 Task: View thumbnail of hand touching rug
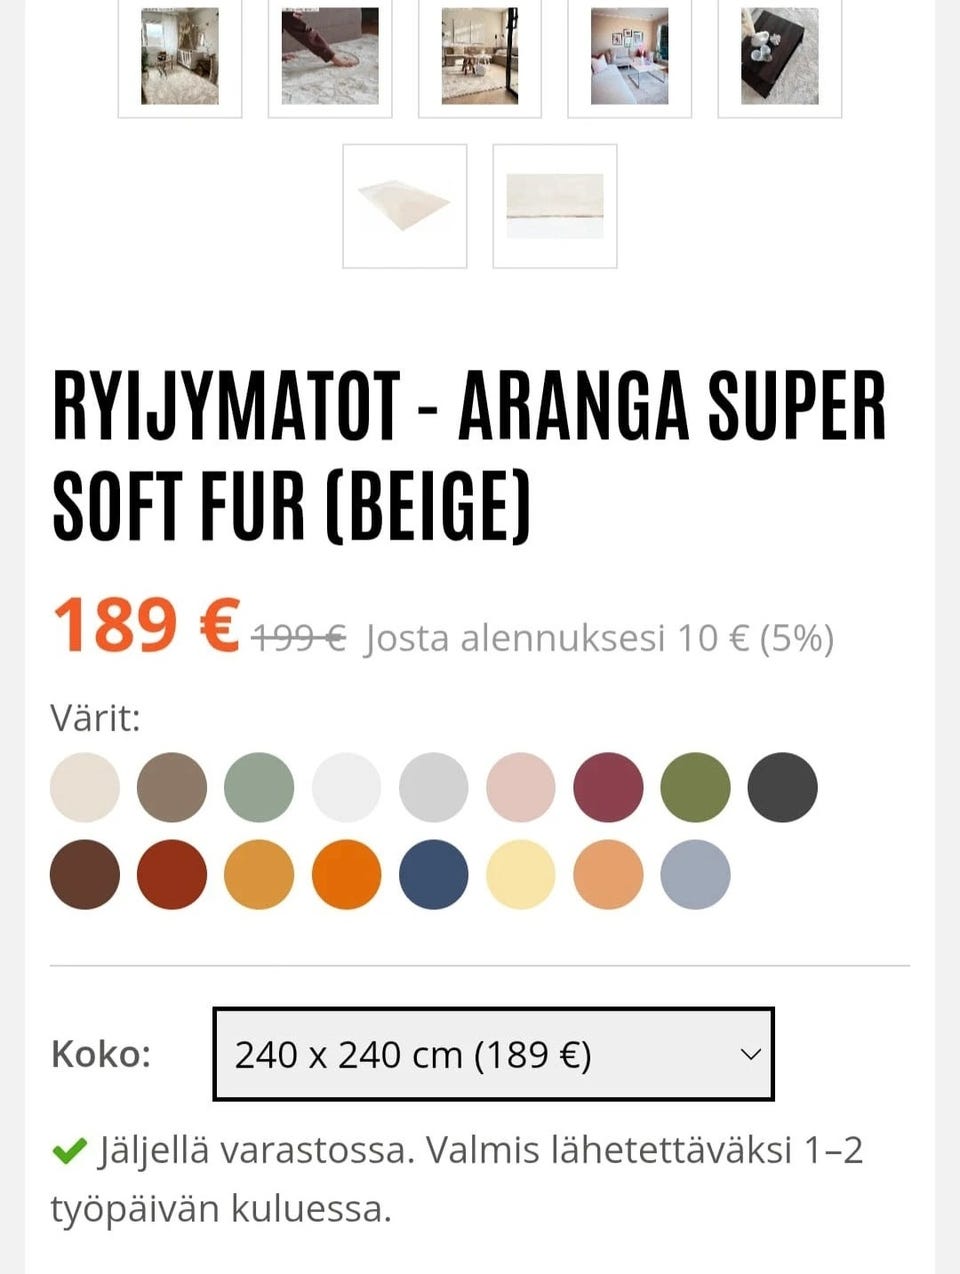pos(330,57)
